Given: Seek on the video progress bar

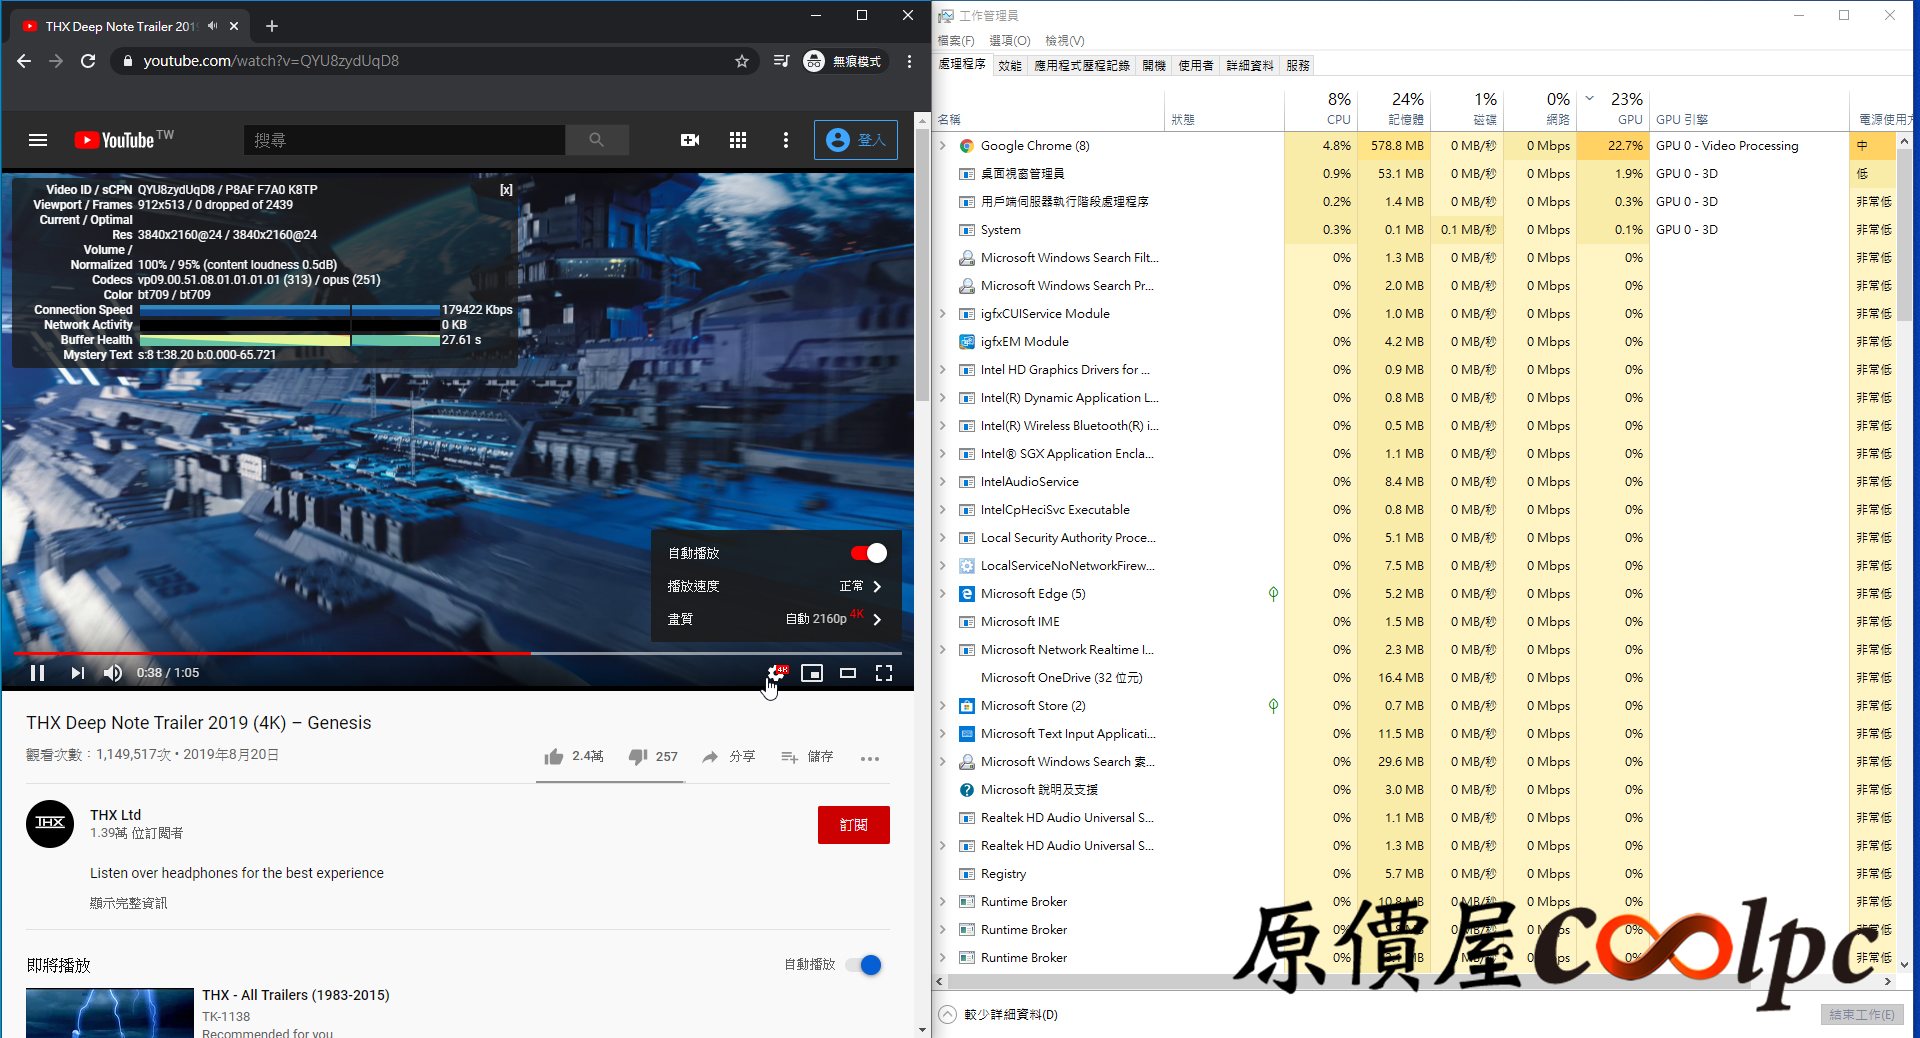Looking at the screenshot, I should (457, 653).
